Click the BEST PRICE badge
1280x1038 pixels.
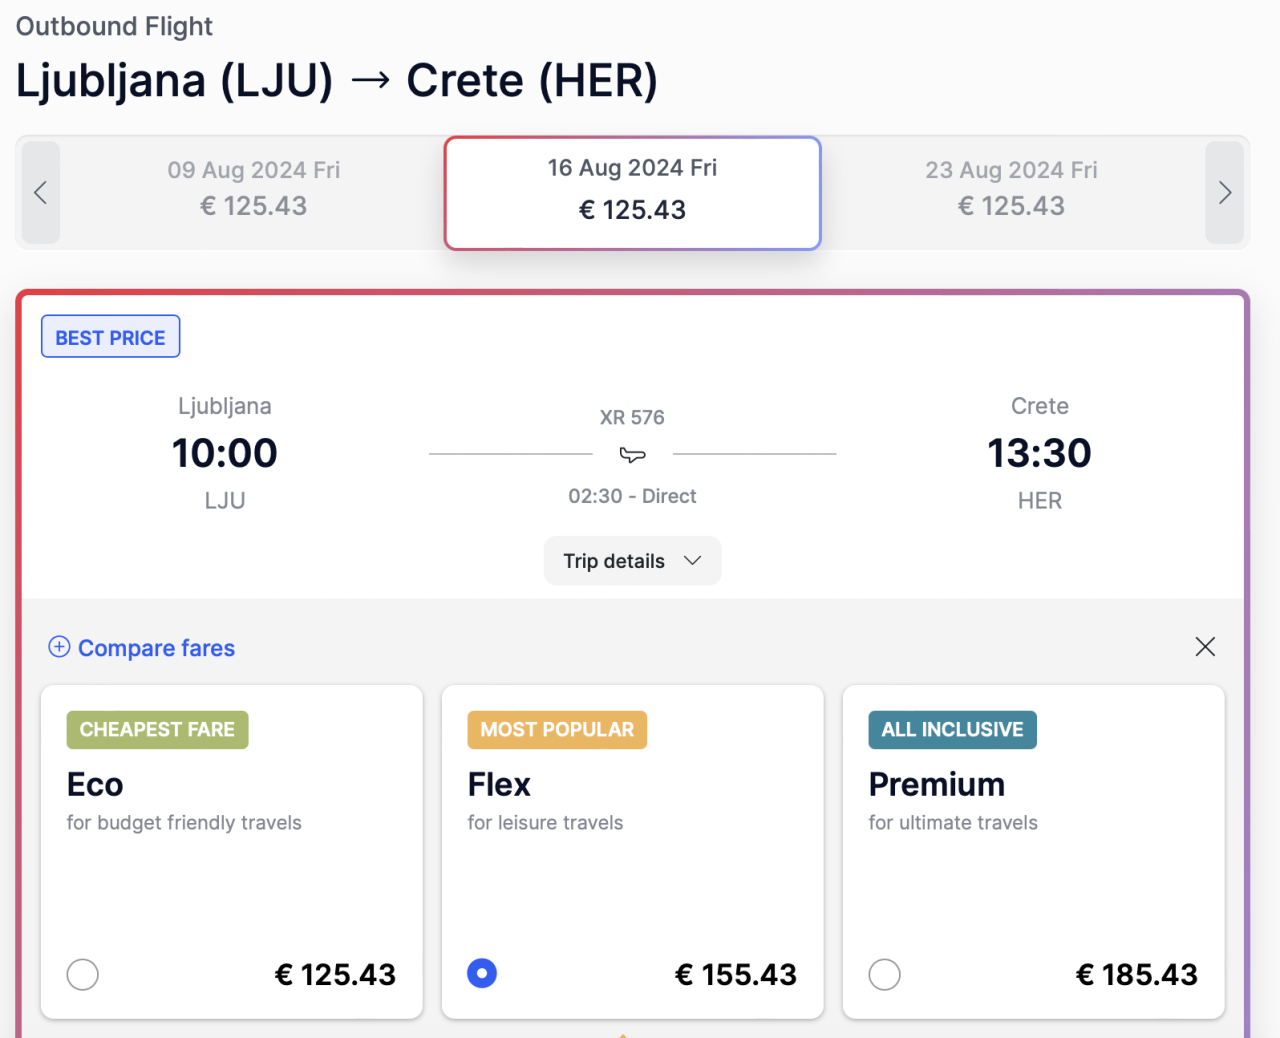(x=110, y=337)
